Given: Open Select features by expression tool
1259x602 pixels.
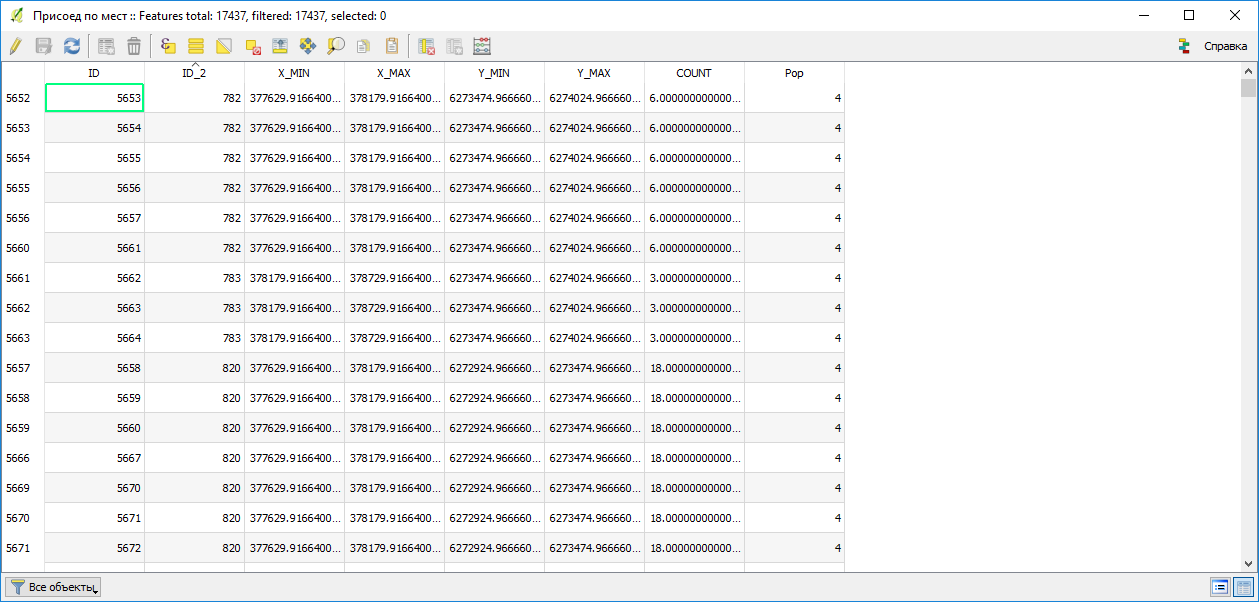Looking at the screenshot, I should (x=168, y=46).
